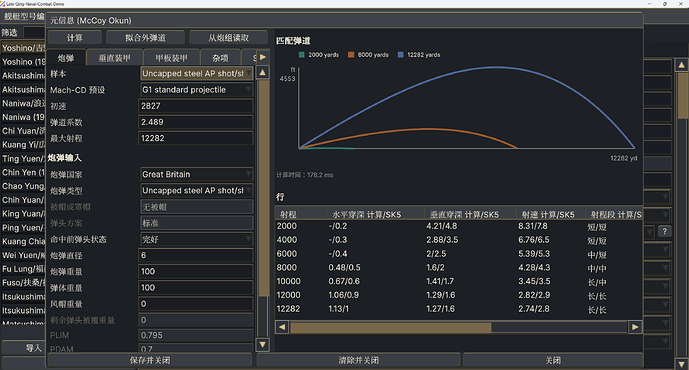Click the 初速 input field showing 2827
The height and width of the screenshot is (370, 689).
[196, 106]
